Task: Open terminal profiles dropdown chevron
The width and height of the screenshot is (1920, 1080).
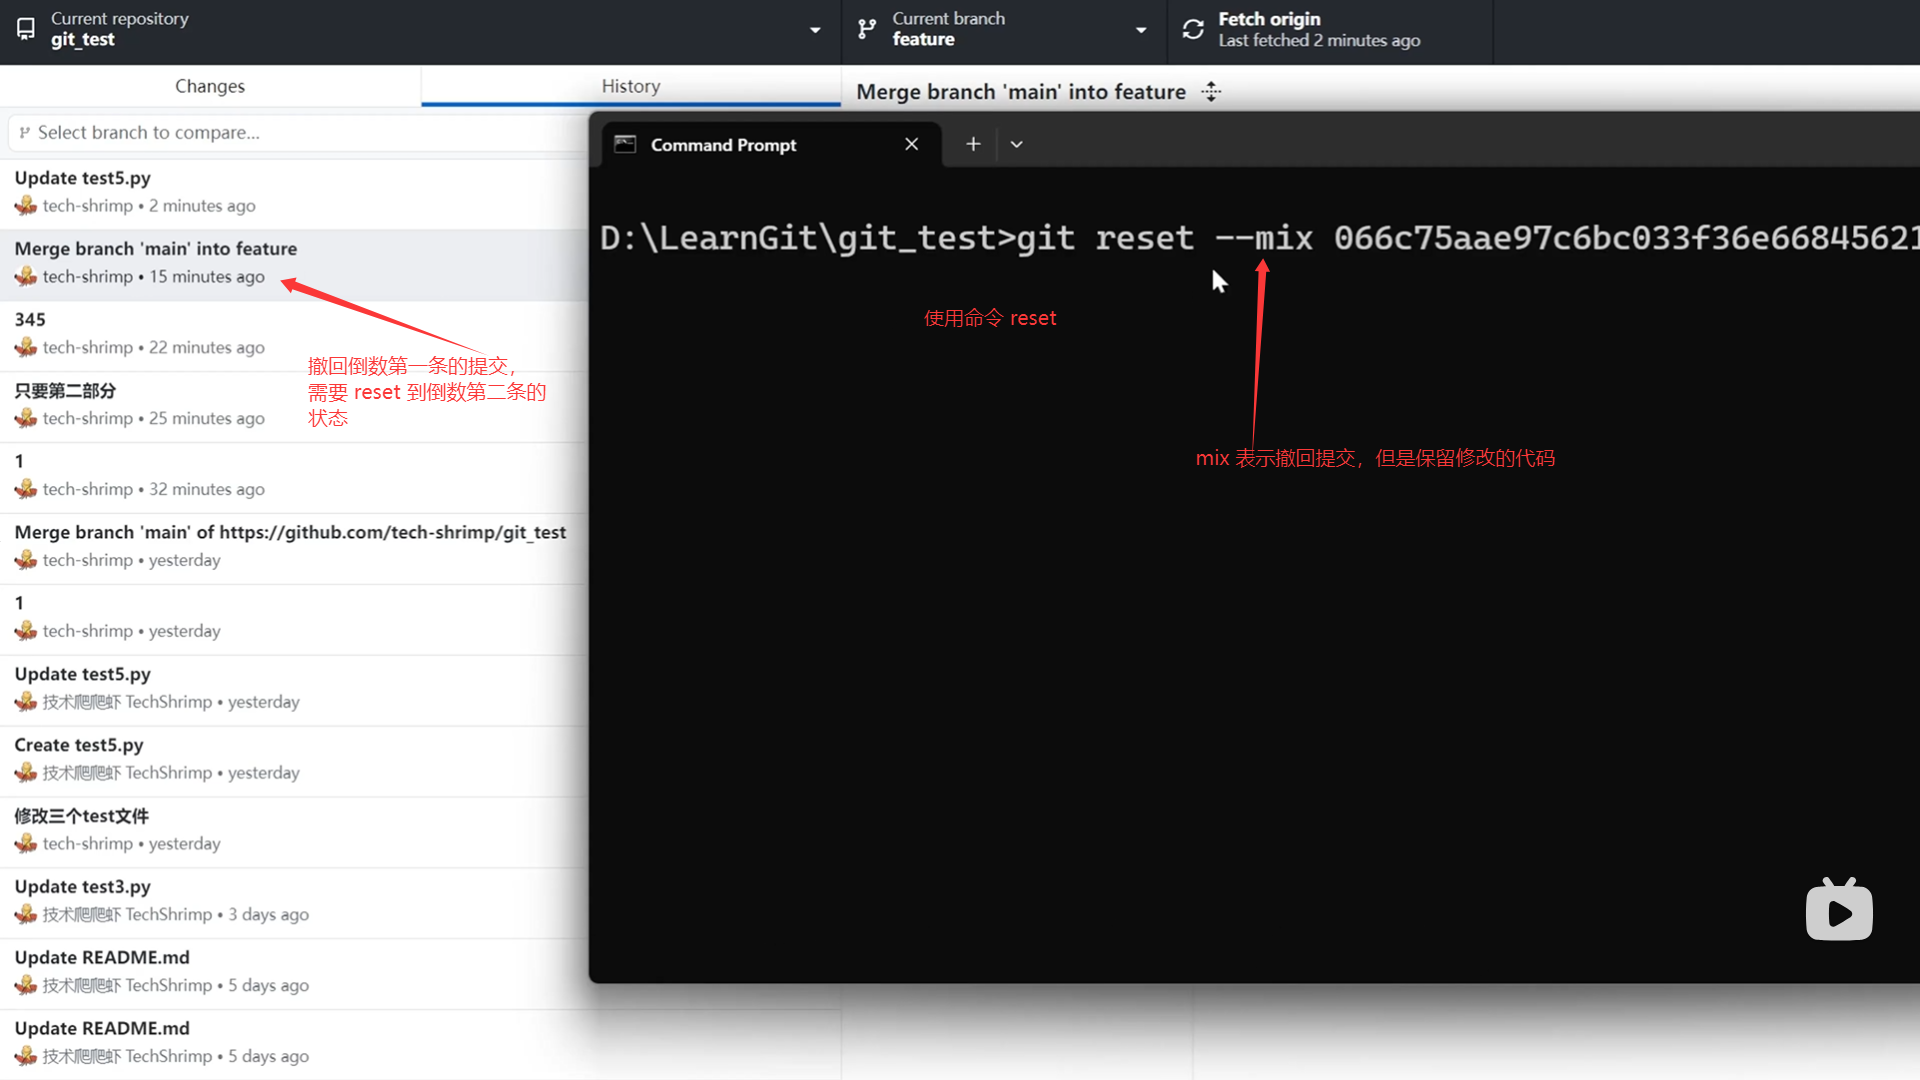Action: pos(1016,144)
